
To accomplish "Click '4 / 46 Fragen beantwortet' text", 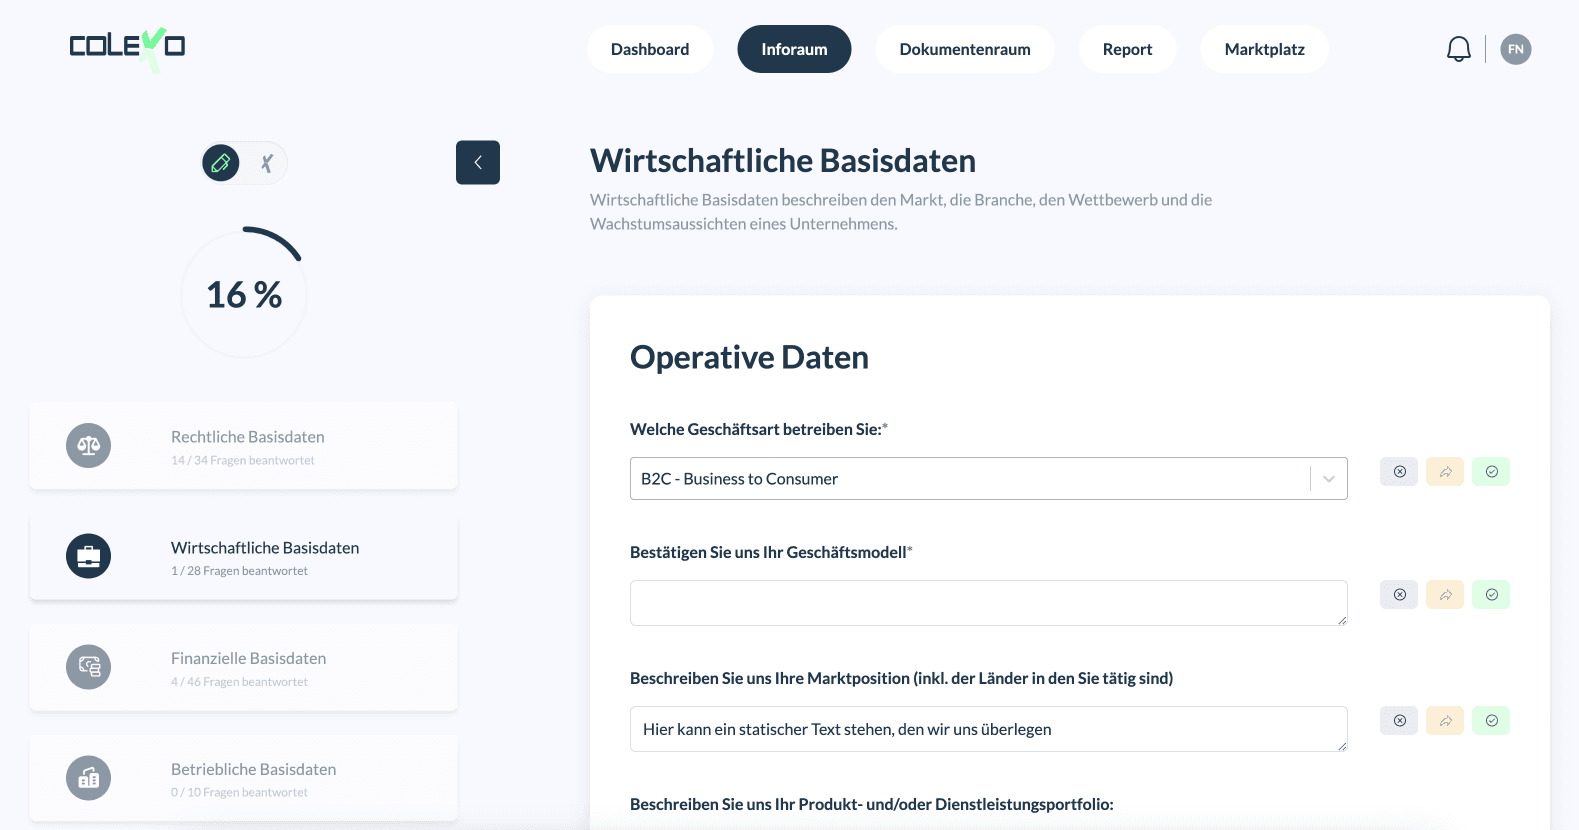I will pyautogui.click(x=239, y=682).
